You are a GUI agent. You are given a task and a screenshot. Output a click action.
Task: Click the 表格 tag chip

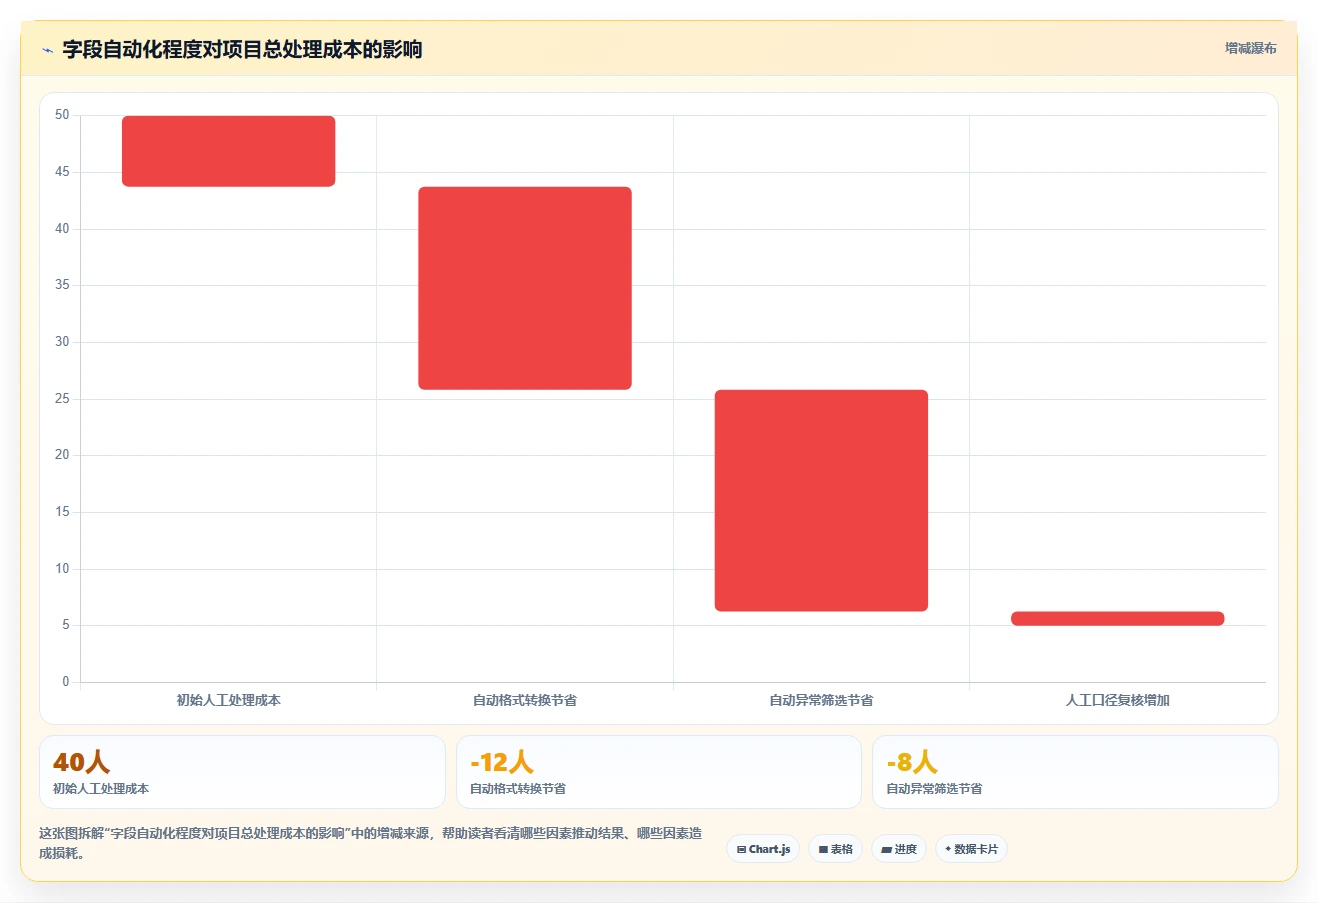click(836, 849)
